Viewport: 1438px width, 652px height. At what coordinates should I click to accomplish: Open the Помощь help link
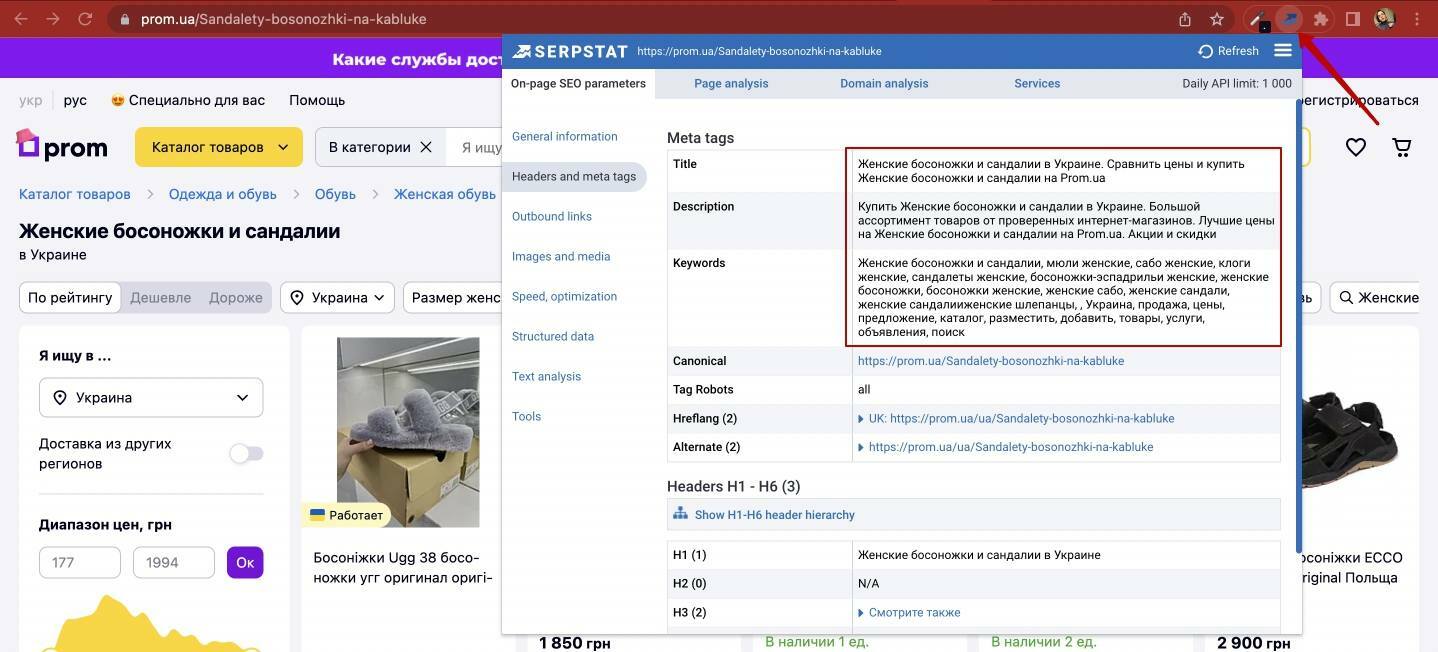pos(317,100)
